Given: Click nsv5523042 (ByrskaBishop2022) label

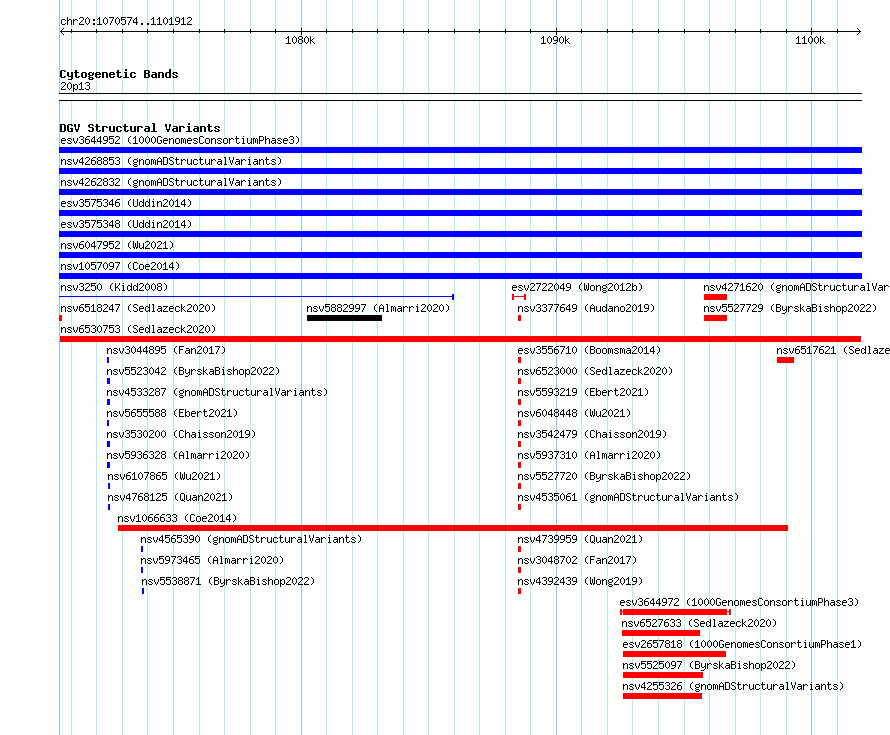Looking at the screenshot, I should coord(193,371).
